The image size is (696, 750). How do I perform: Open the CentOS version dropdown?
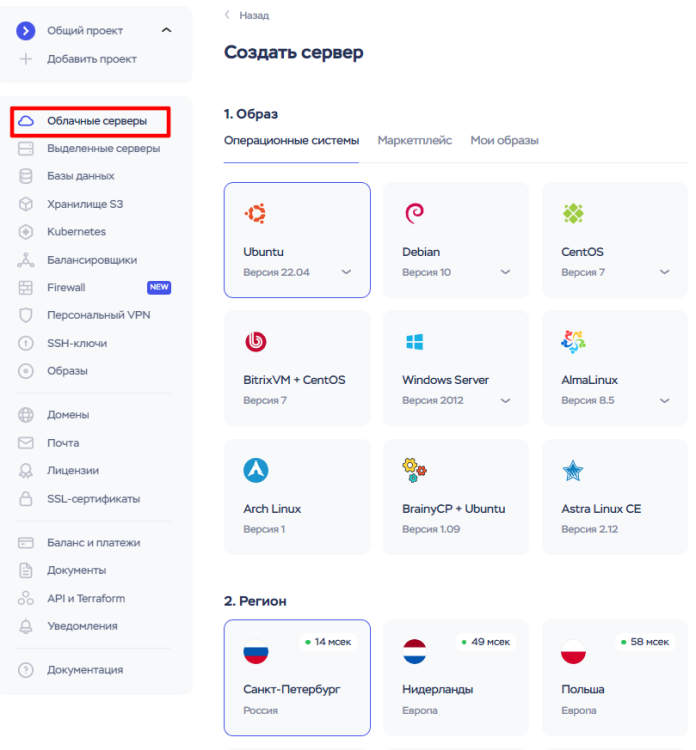pos(665,272)
